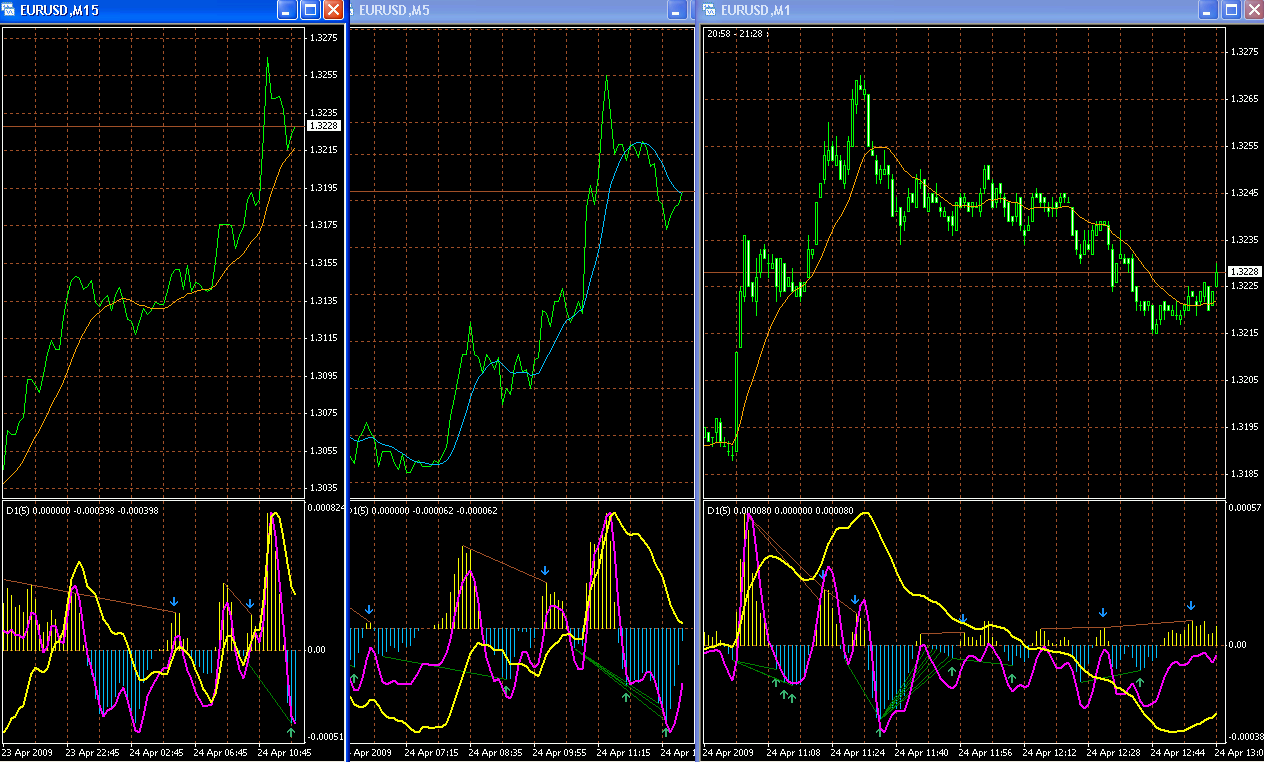The width and height of the screenshot is (1264, 762).
Task: Select the M15 indicator label 'D1(5) 0.000000 -0.000398 -0.000398'
Action: (x=80, y=510)
